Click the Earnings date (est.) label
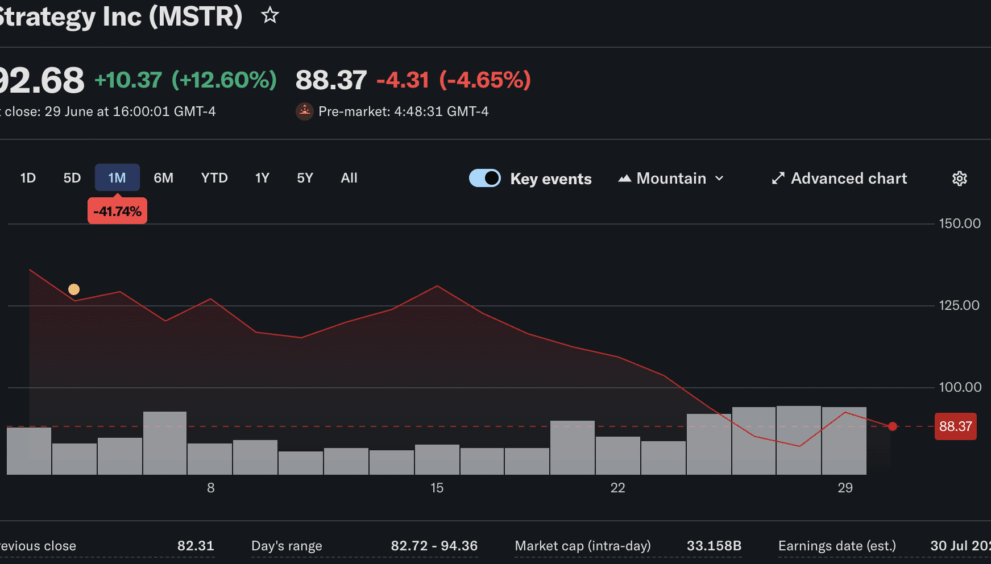This screenshot has height=564, width=991. [x=837, y=546]
